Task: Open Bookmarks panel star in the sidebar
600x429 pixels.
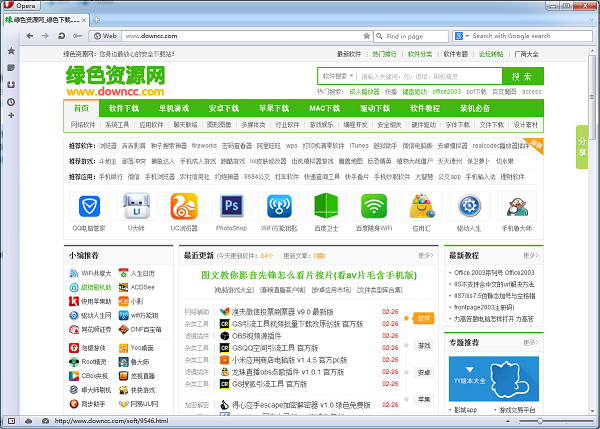Action: pyautogui.click(x=11, y=51)
